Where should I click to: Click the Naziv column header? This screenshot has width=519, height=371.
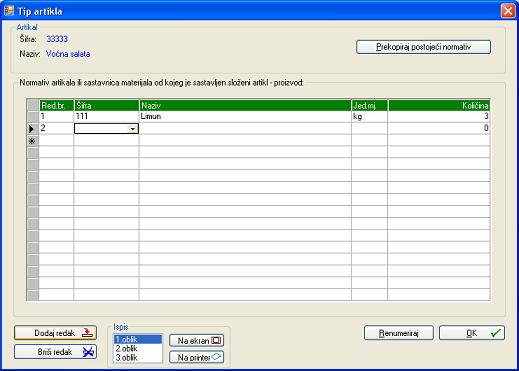coord(245,105)
